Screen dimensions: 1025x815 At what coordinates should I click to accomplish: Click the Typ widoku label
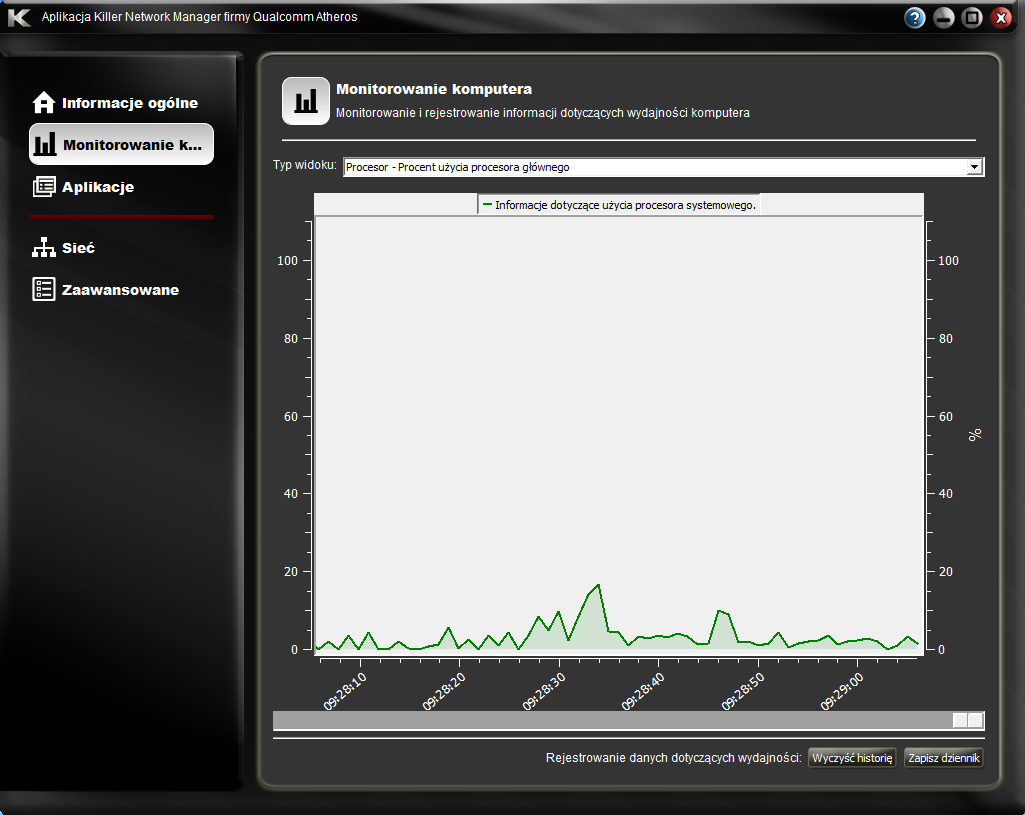pyautogui.click(x=305, y=165)
